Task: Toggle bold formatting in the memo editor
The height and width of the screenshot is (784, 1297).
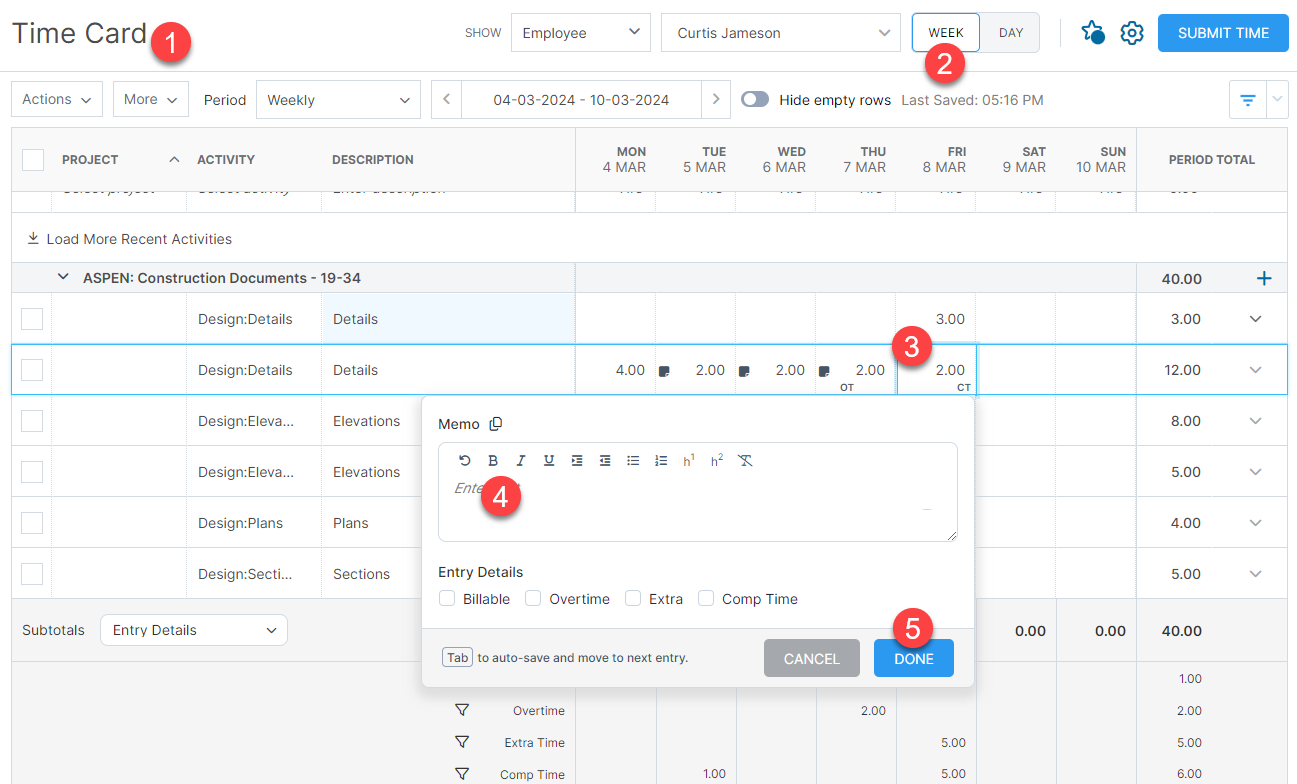Action: (493, 460)
